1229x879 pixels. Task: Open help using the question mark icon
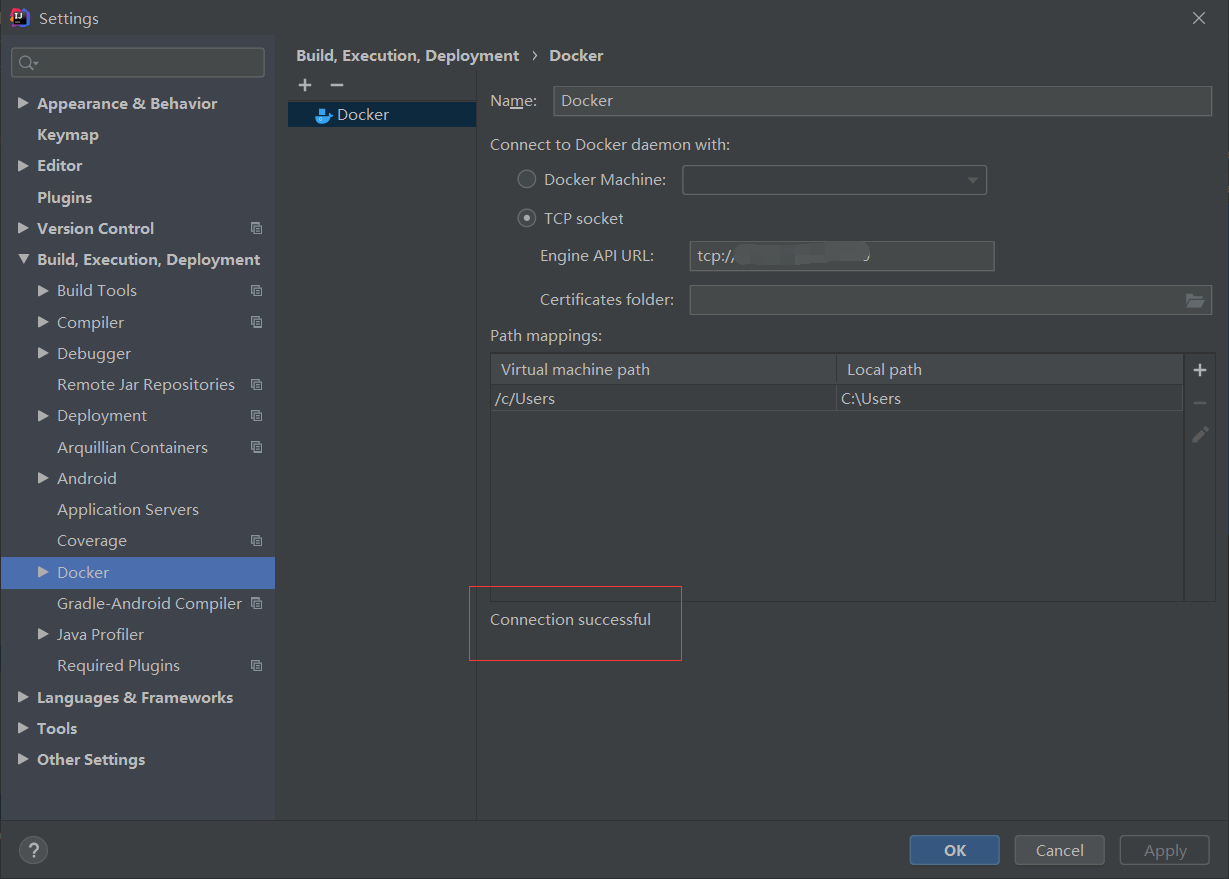click(x=33, y=849)
